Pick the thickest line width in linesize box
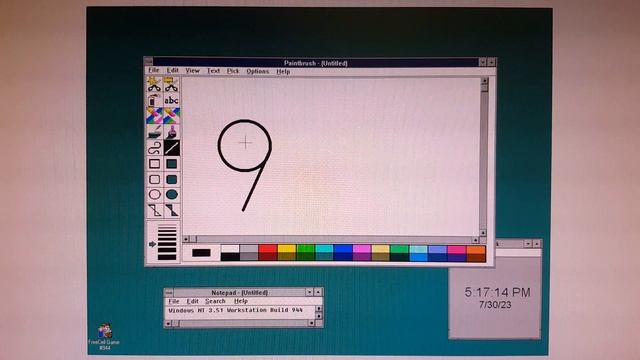This screenshot has width=640, height=360. tap(167, 257)
